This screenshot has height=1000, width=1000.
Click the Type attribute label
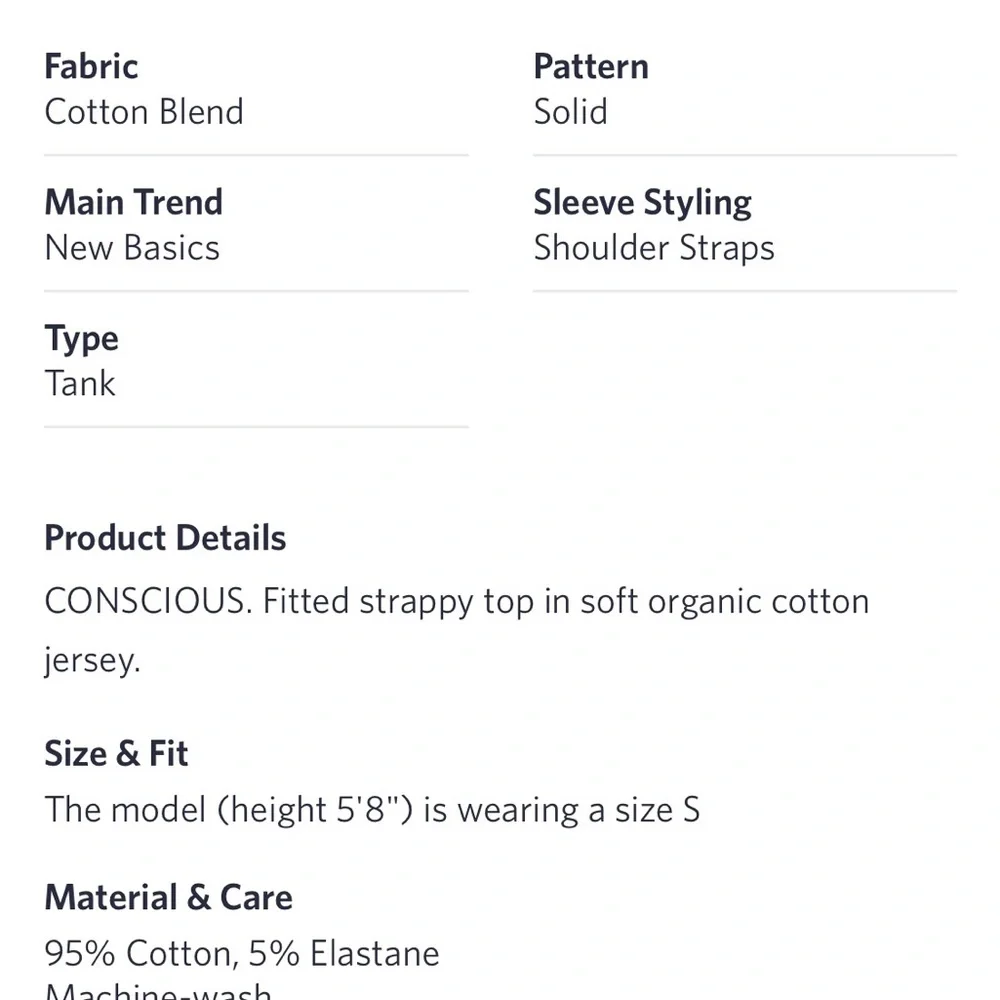point(81,339)
